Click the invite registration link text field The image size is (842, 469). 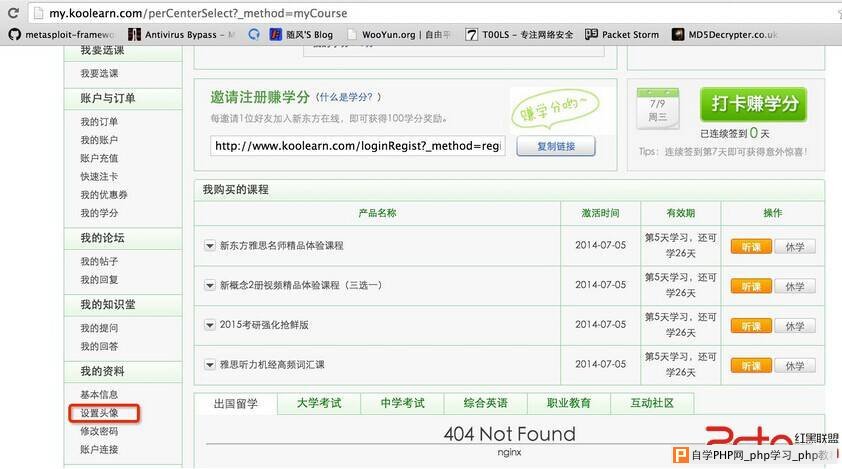click(358, 146)
